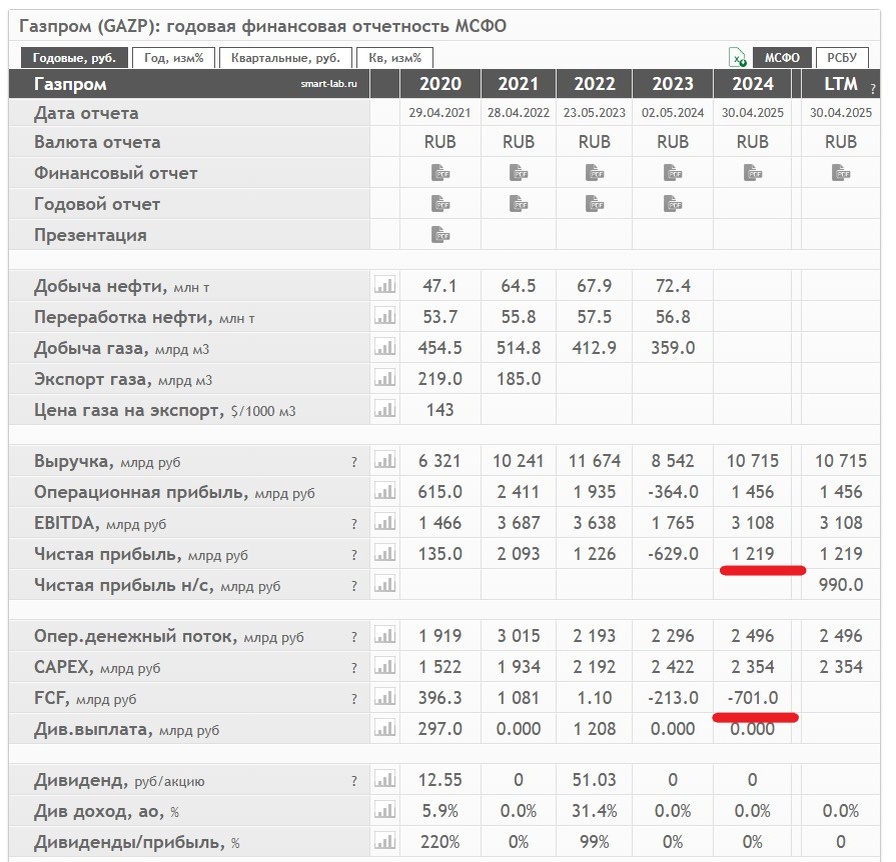Open help for Выручка row
896x862 pixels.
tap(354, 462)
